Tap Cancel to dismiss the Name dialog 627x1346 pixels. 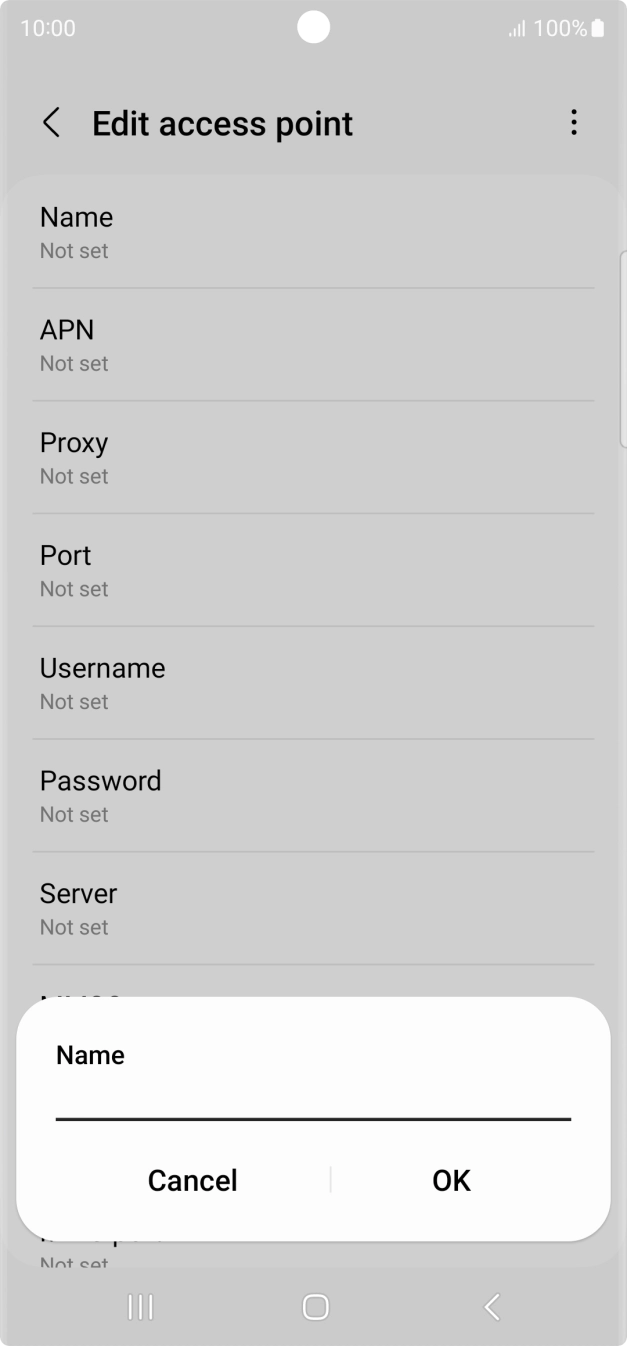click(x=192, y=1180)
